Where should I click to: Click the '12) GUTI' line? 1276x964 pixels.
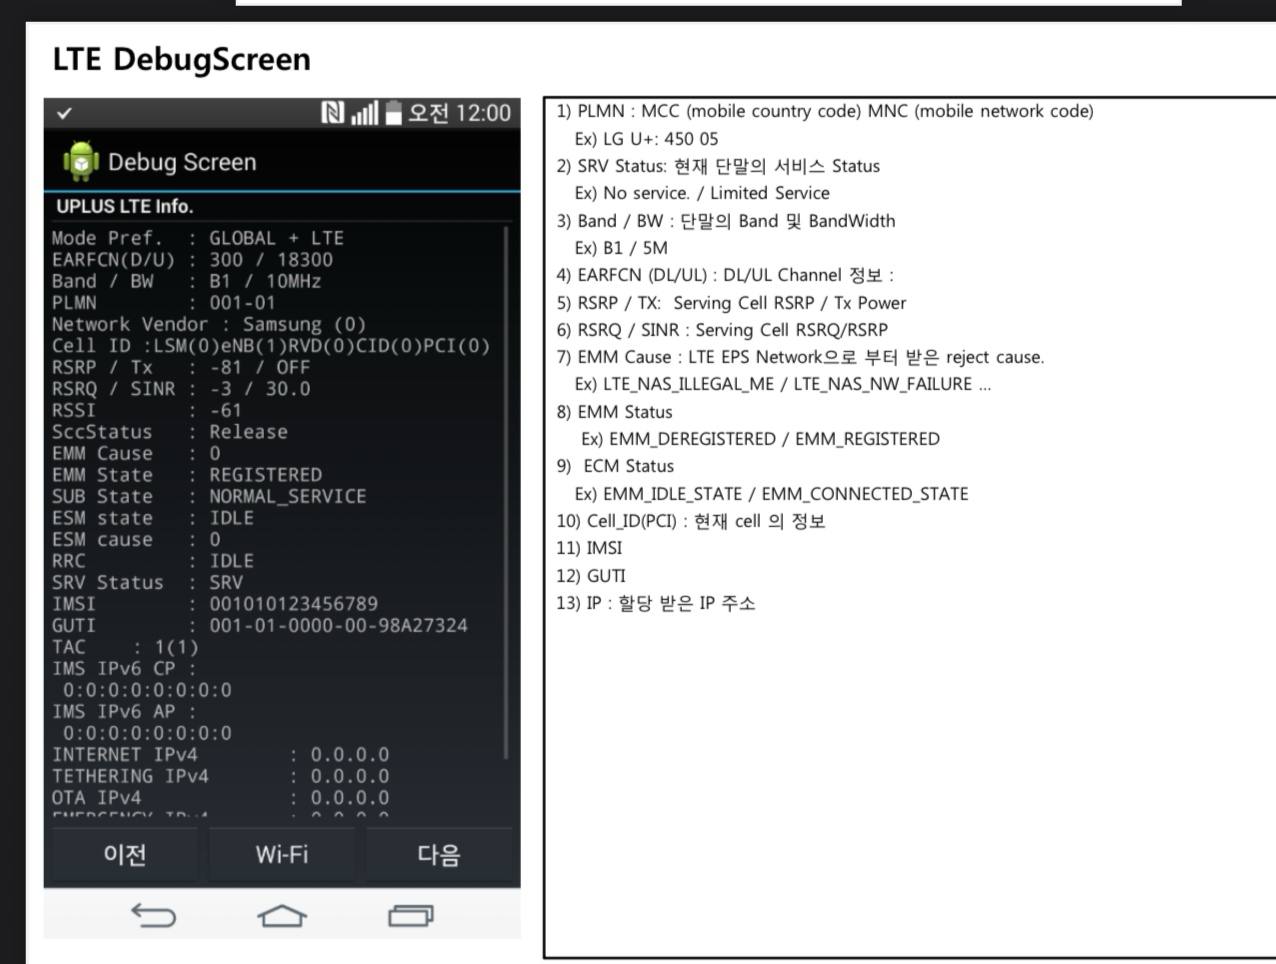click(591, 576)
